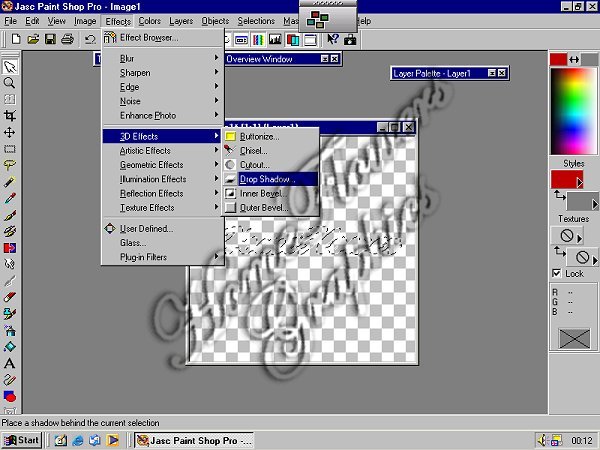The image size is (600, 450).
Task: Toggle the Lock checkbox
Action: [557, 273]
